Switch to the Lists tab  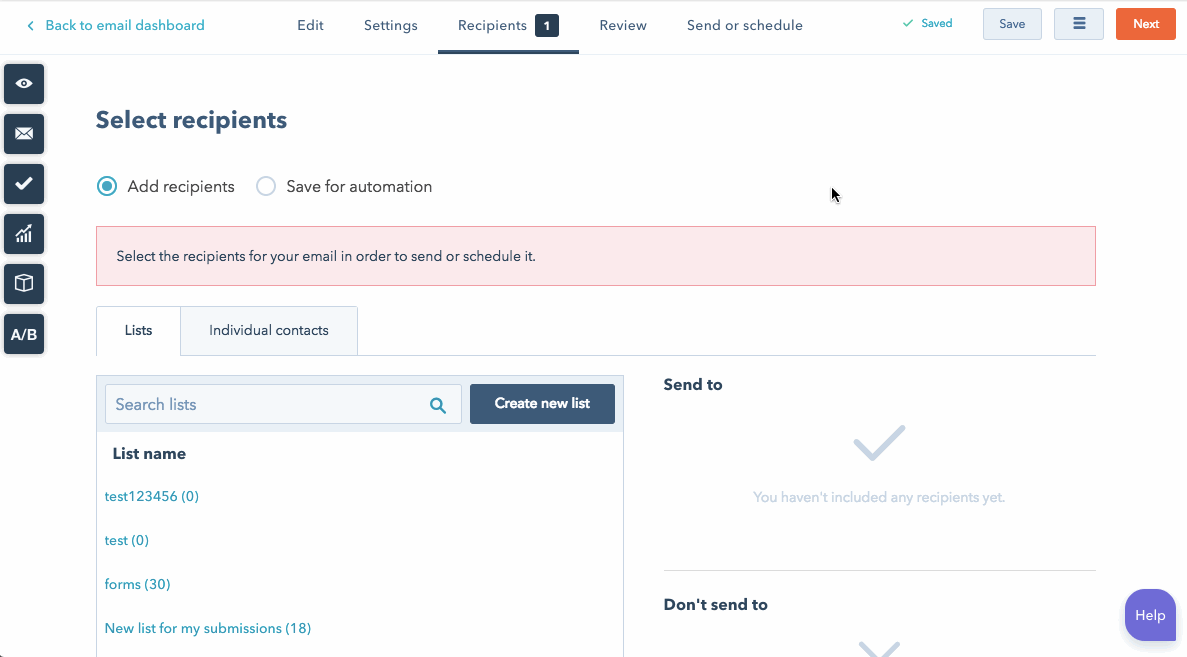click(139, 331)
